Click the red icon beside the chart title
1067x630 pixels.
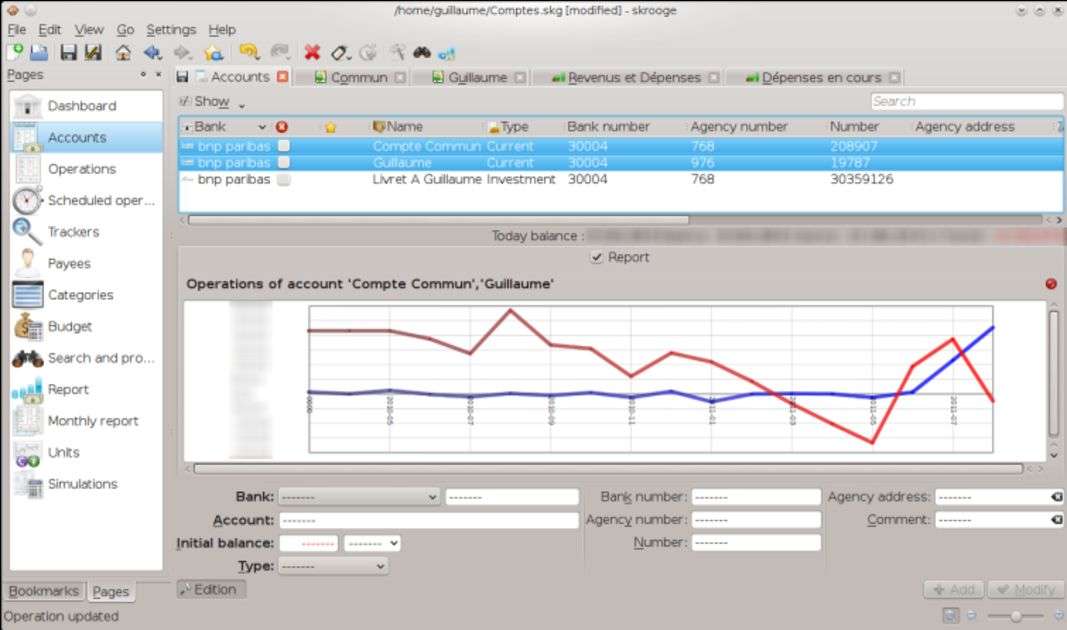click(1051, 284)
